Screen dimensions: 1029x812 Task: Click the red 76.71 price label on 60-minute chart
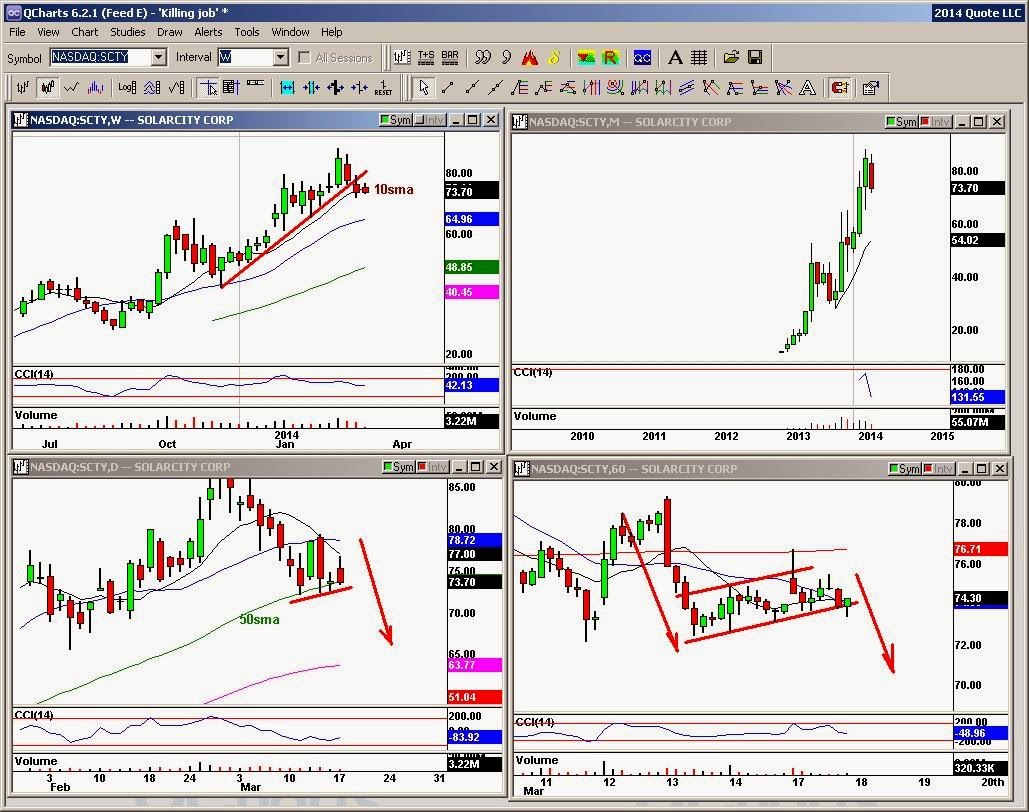[980, 549]
